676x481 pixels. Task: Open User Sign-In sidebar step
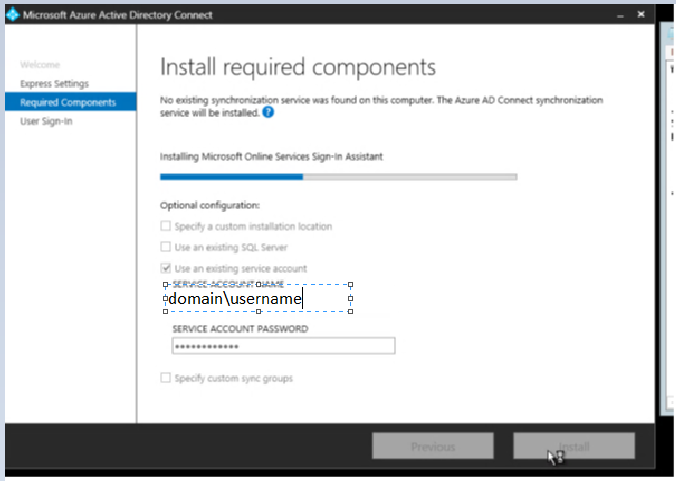click(46, 121)
